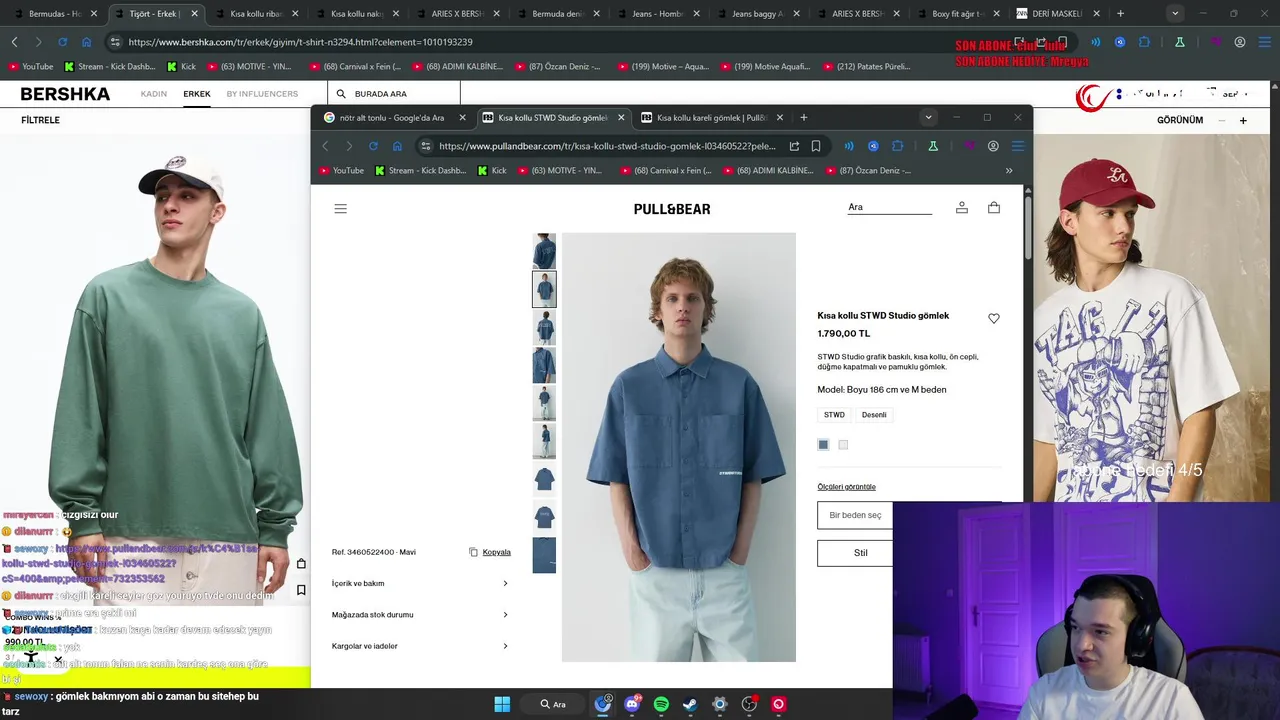The height and width of the screenshot is (720, 1280).
Task: Open Discord from the taskbar
Action: (632, 704)
